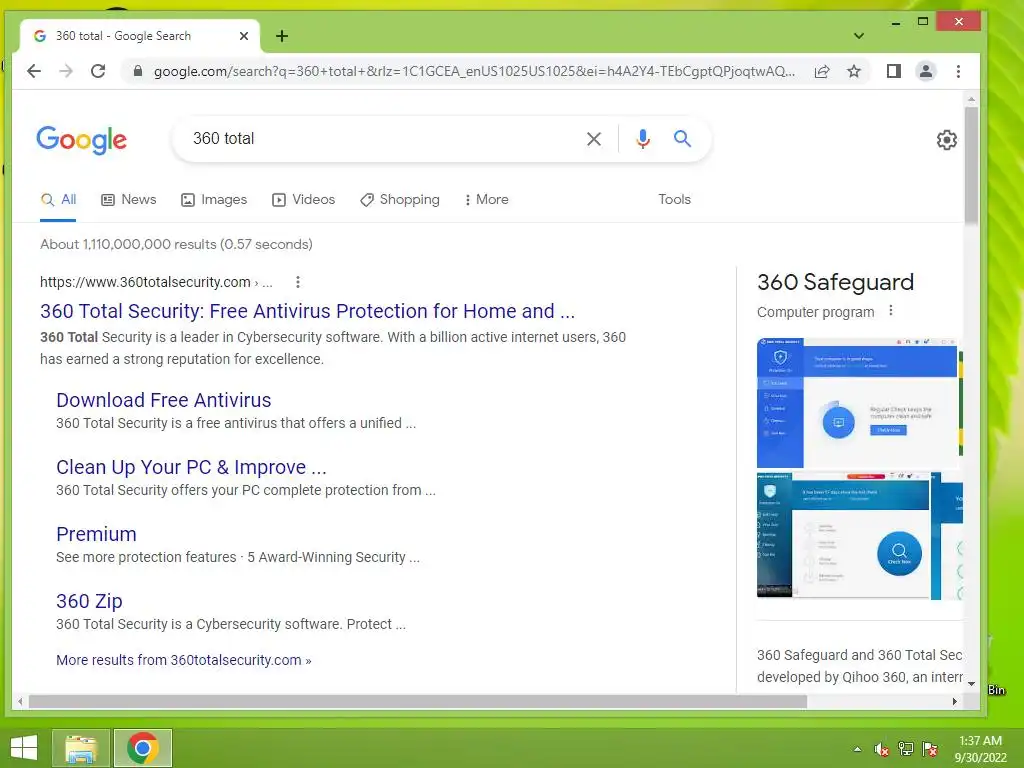Screen dimensions: 1024x768
Task: Switch to the News tab
Action: coord(129,200)
